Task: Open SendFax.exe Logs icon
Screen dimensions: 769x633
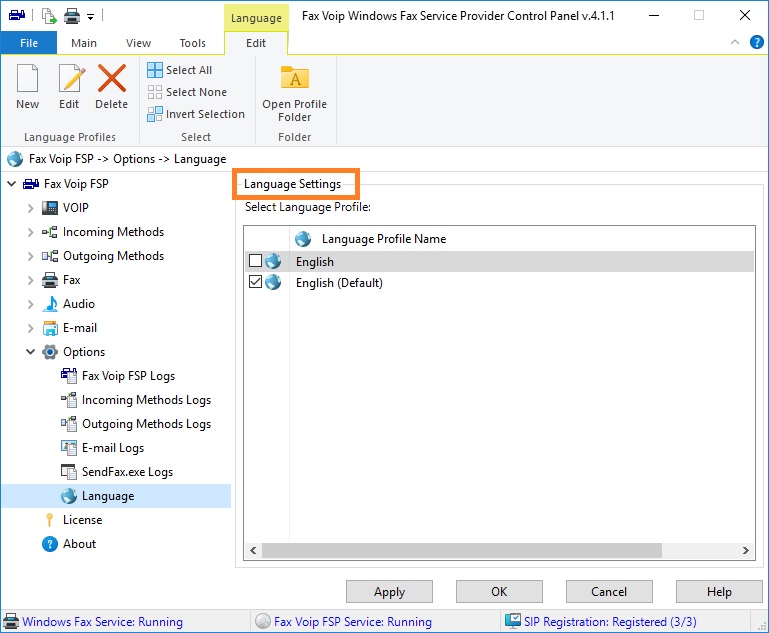Action: [x=69, y=472]
